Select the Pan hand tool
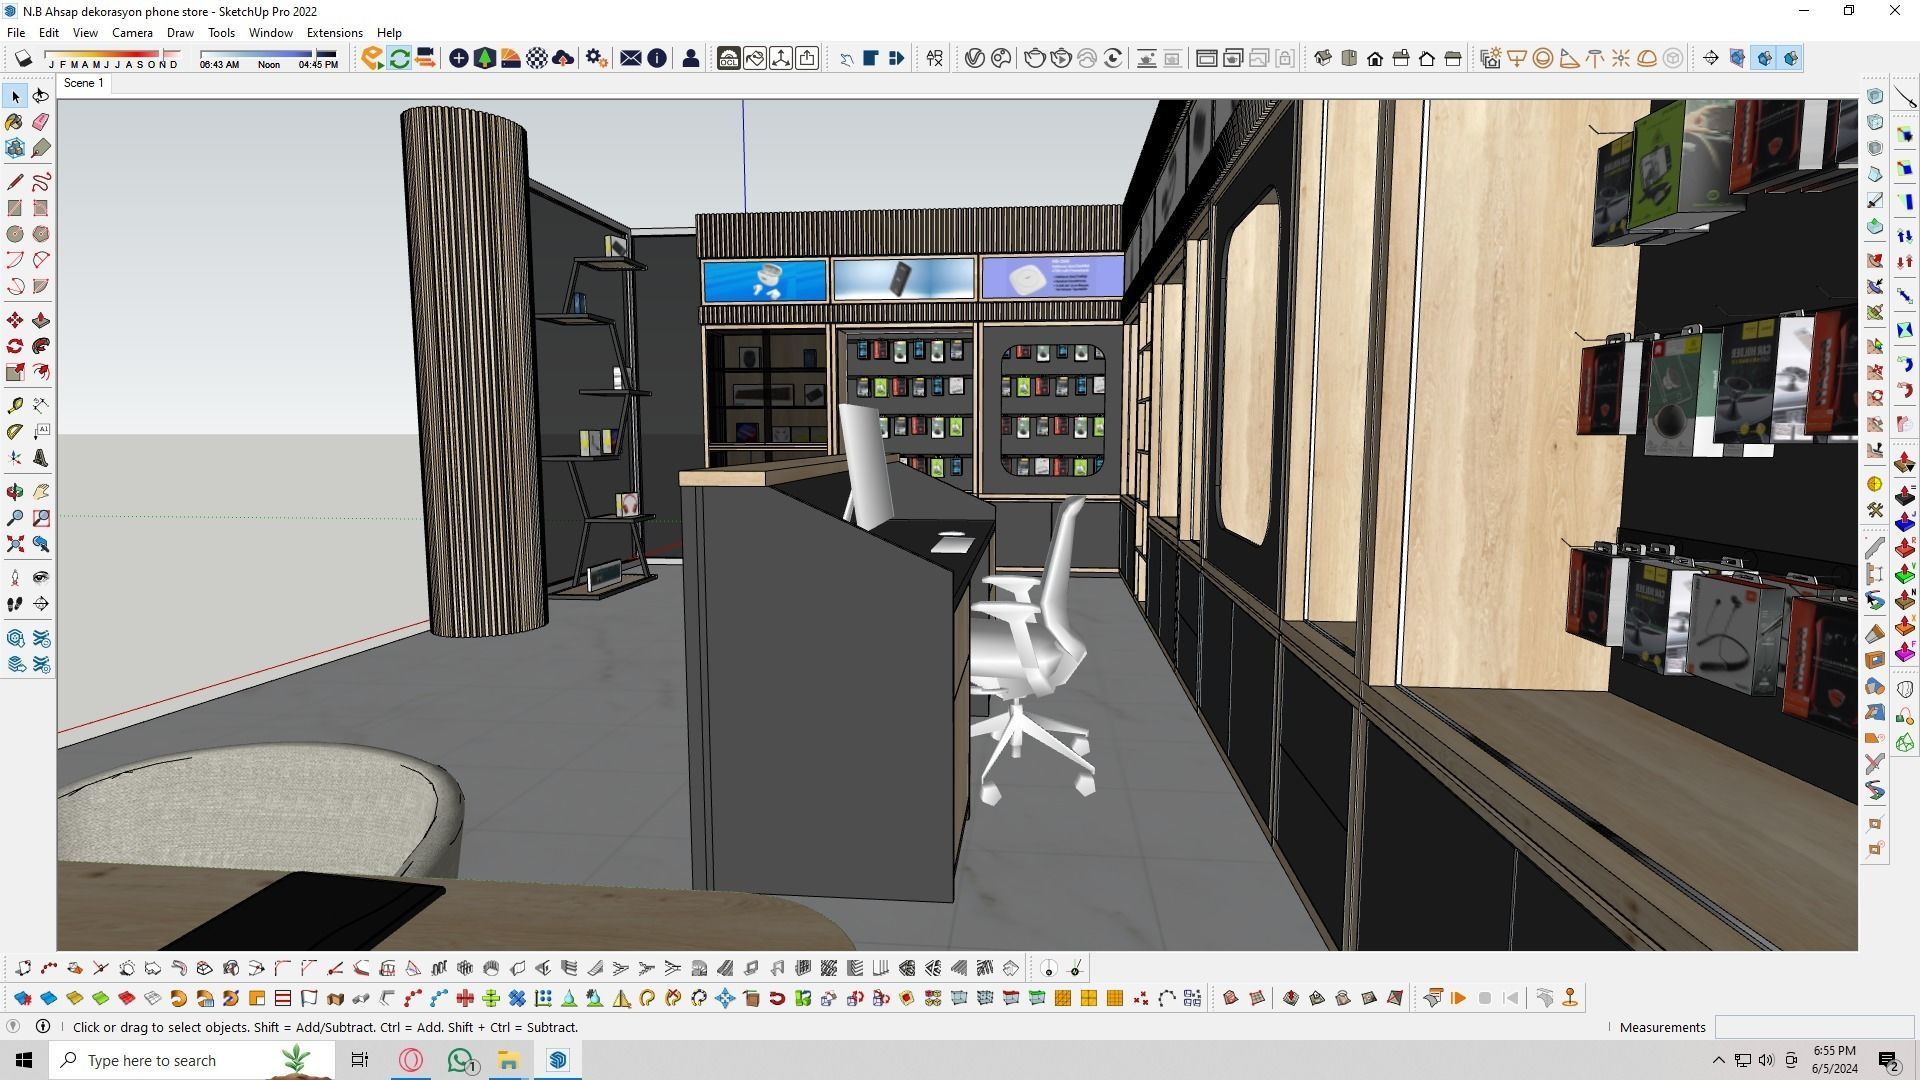Screen dimensions: 1920x1080 (41, 492)
